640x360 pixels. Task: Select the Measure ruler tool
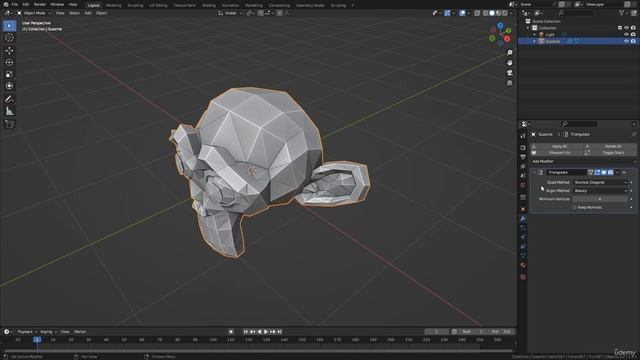coord(9,111)
